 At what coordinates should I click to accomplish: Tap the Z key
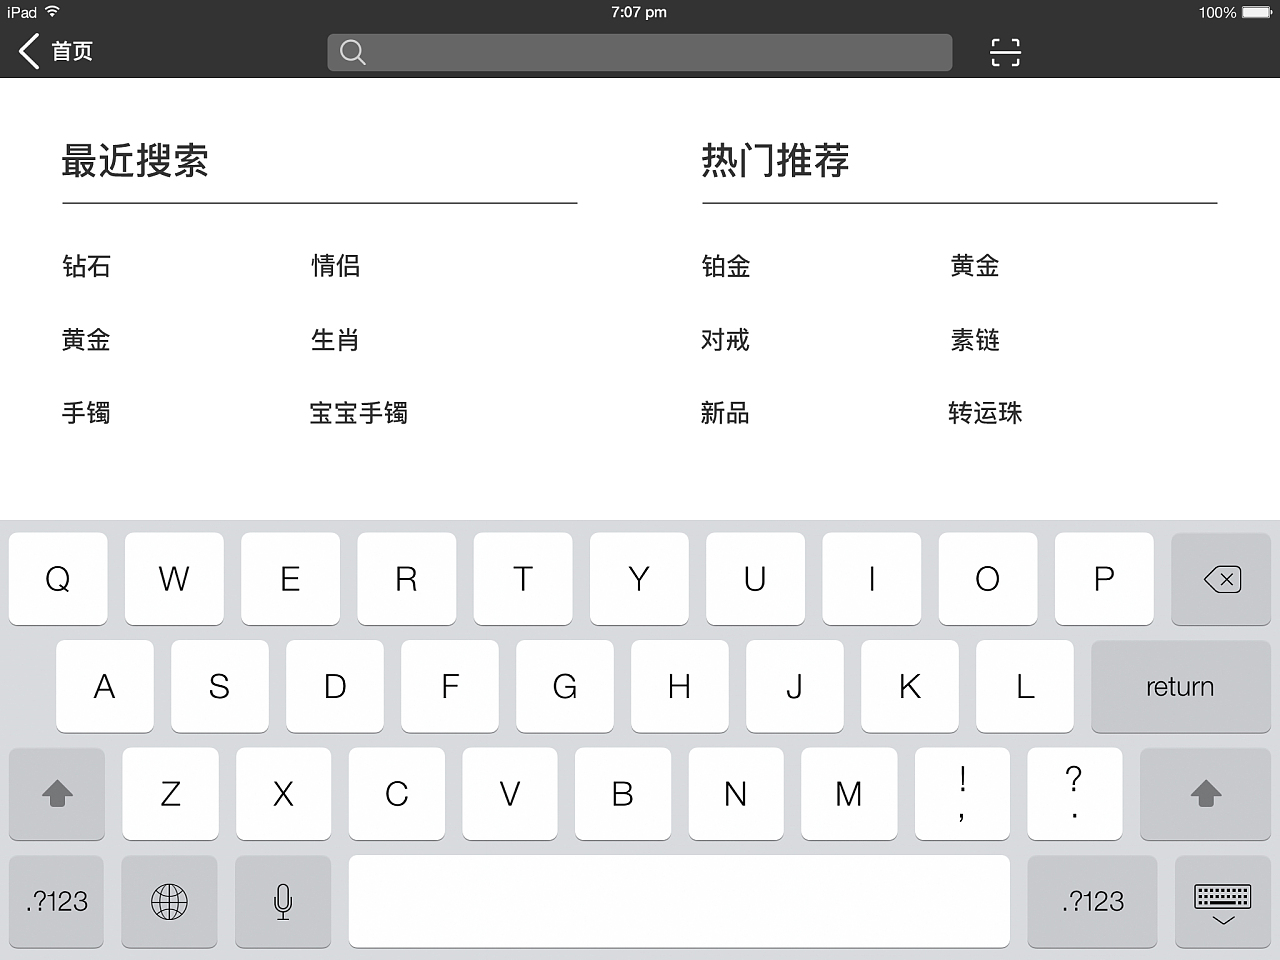point(170,794)
